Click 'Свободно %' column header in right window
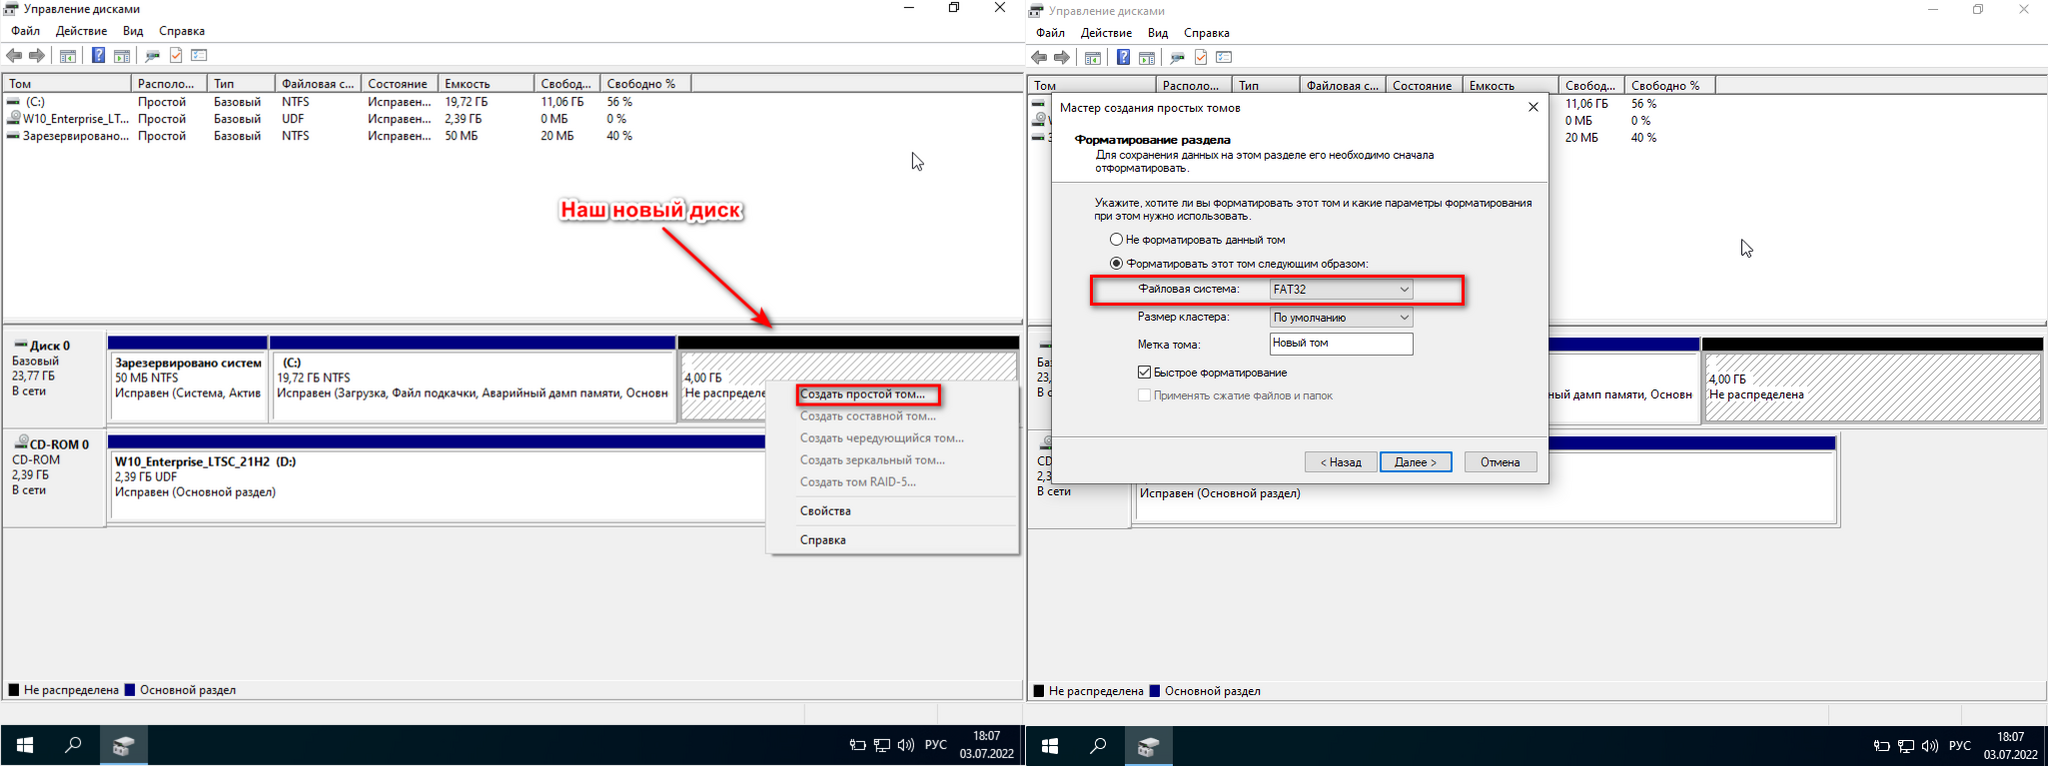The image size is (2048, 766). (x=1670, y=86)
